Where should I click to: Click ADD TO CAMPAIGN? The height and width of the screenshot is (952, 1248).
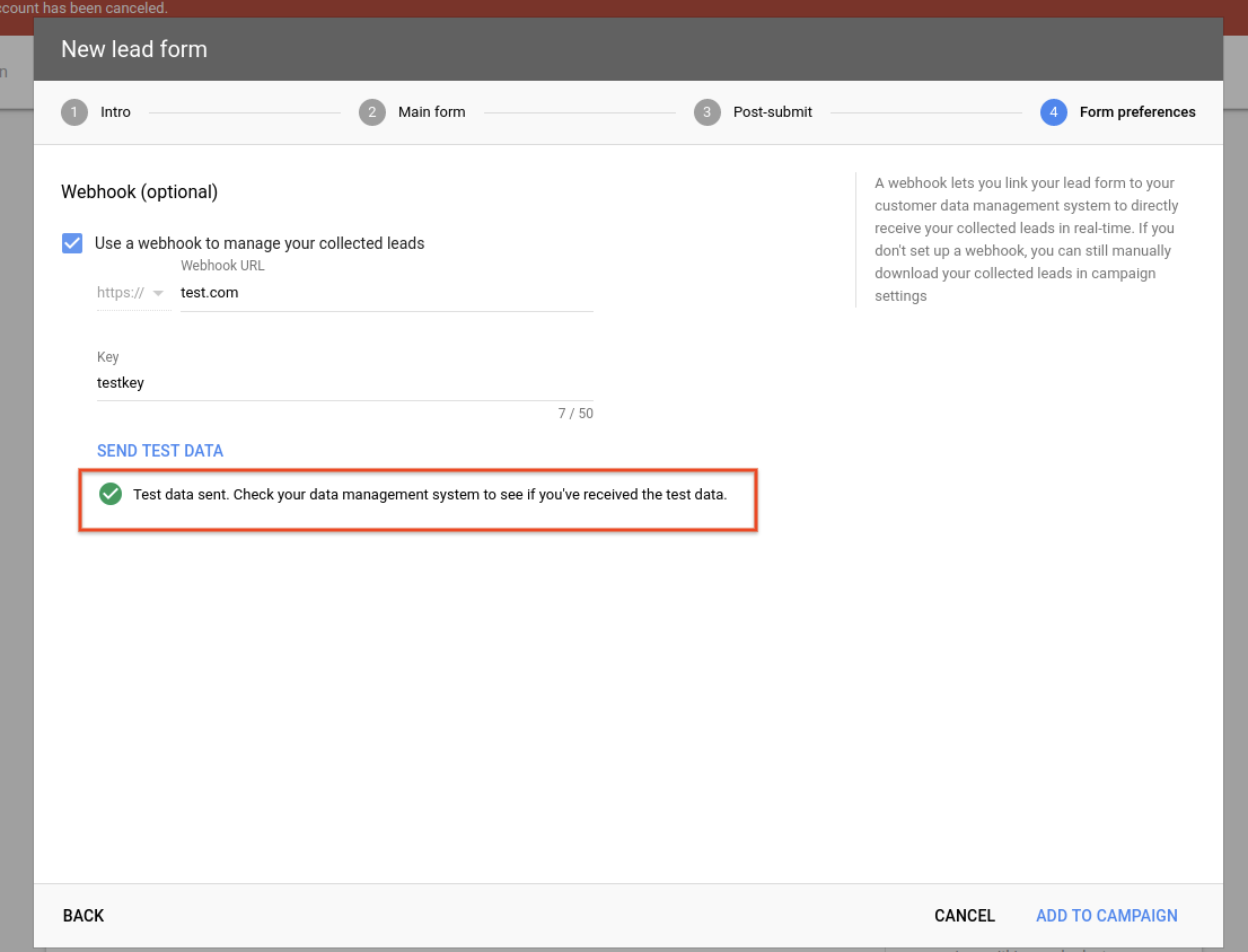[1106, 915]
